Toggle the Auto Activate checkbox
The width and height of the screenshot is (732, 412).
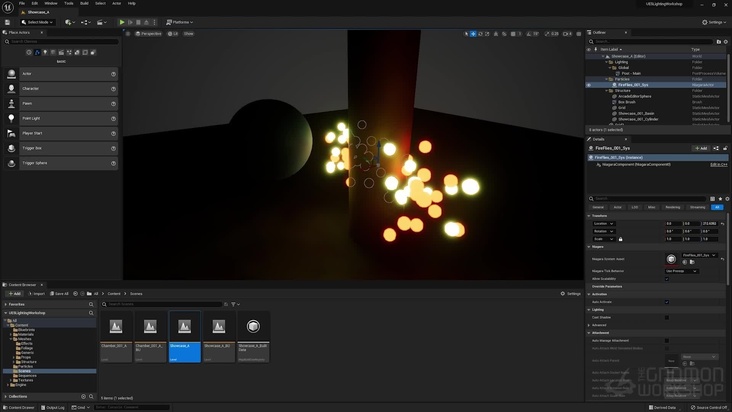click(667, 301)
